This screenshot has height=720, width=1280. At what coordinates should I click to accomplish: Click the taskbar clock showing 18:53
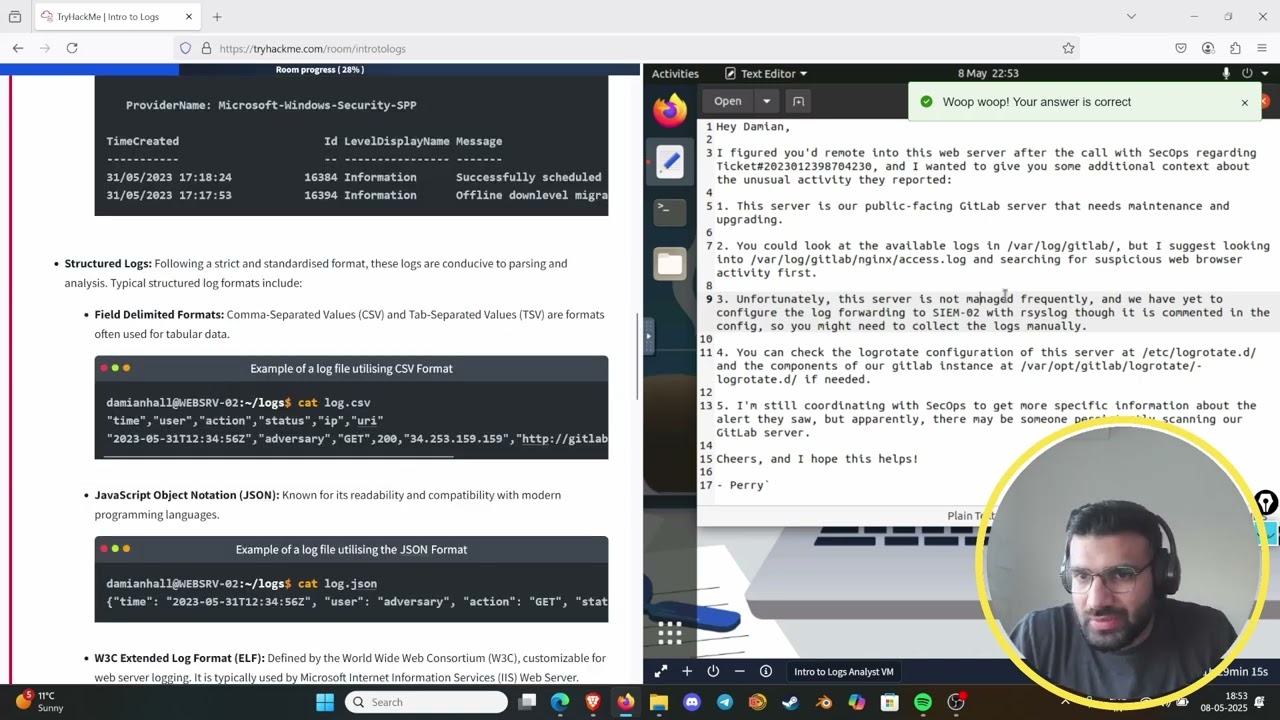click(x=1236, y=701)
